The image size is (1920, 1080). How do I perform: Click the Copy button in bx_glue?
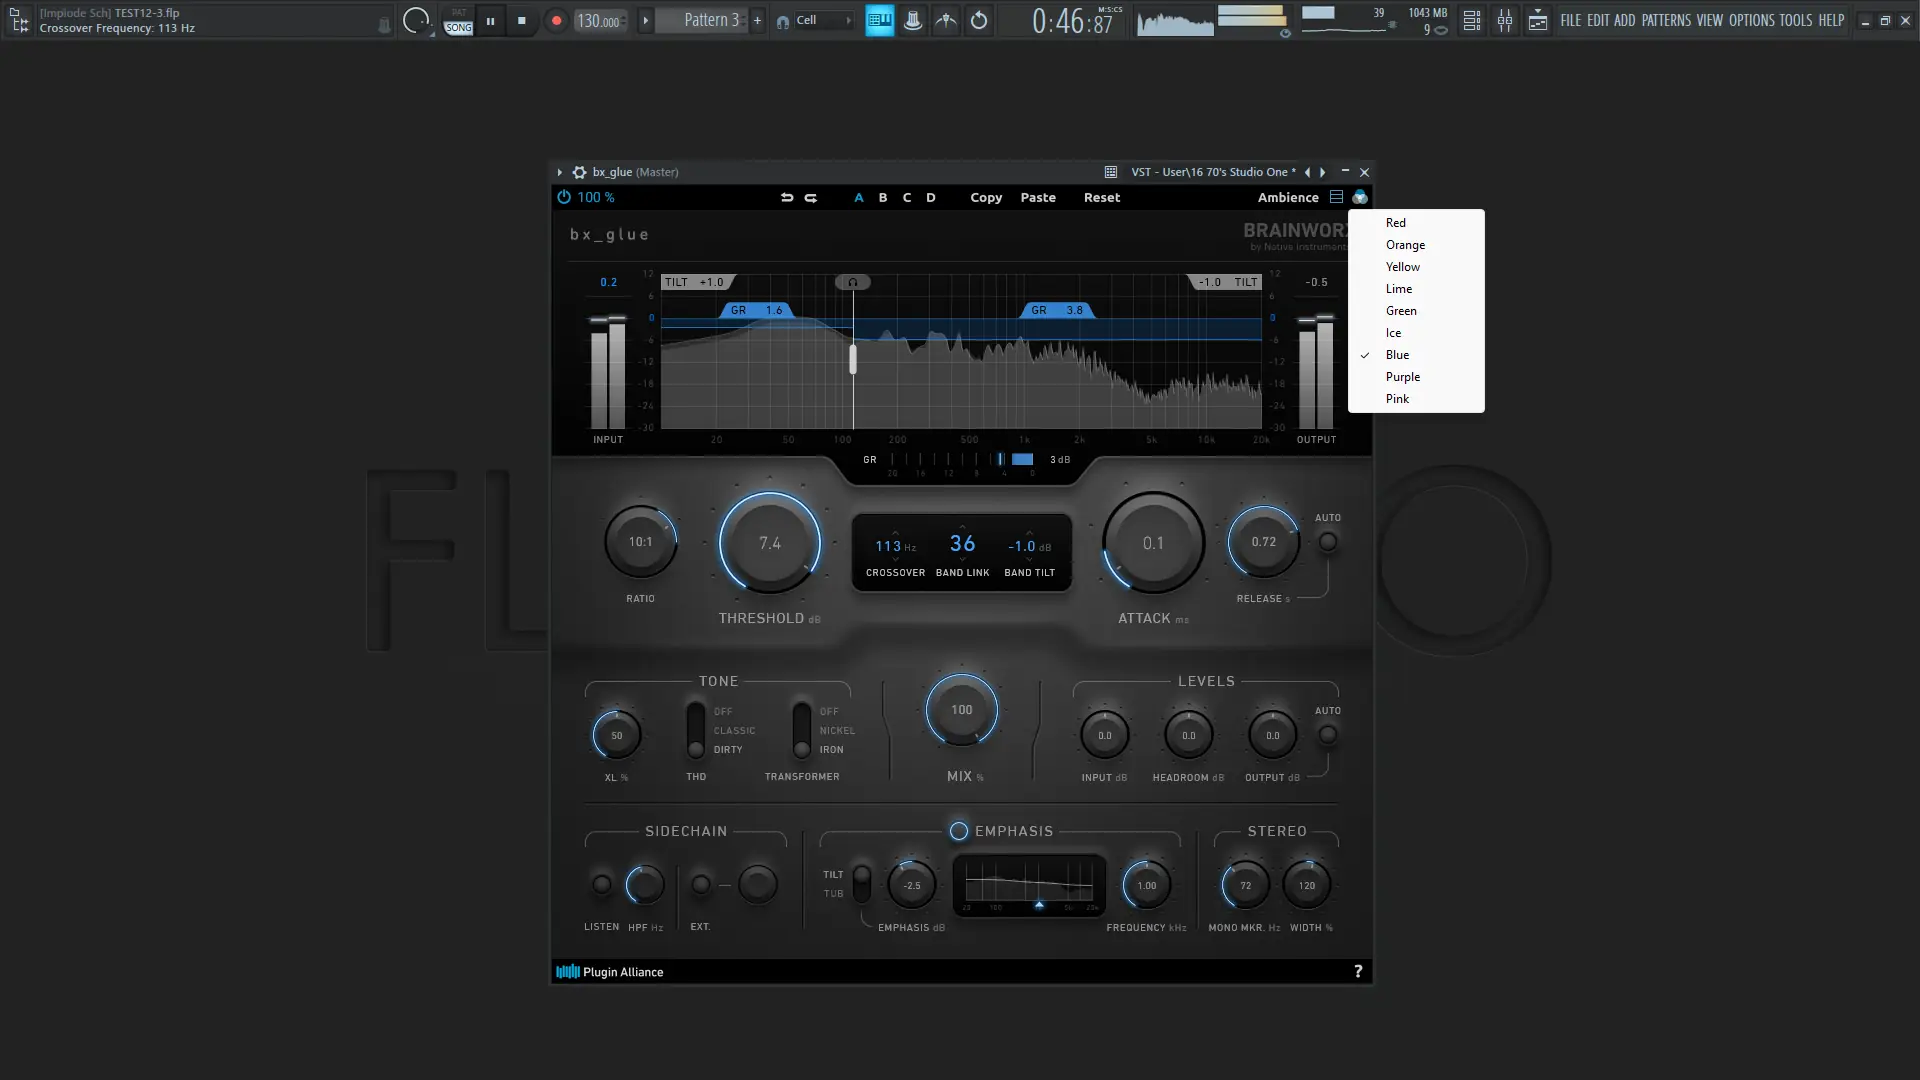[985, 198]
